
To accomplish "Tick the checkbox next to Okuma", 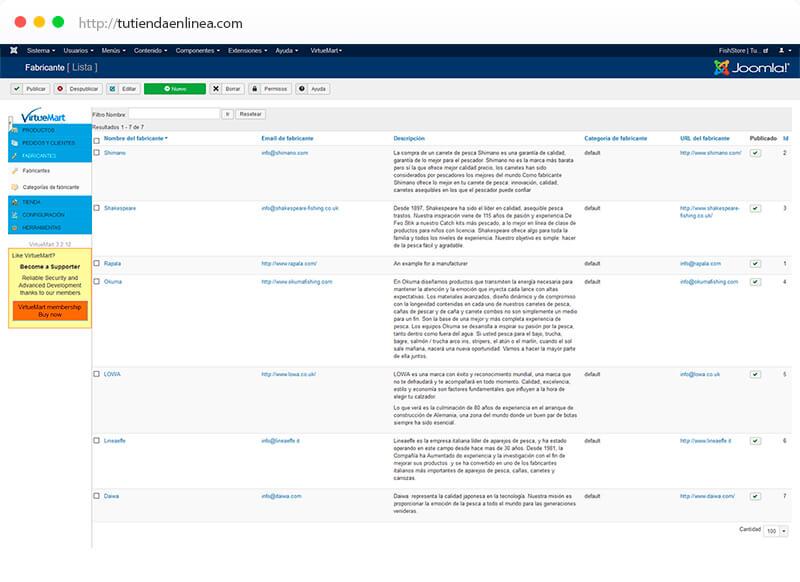I will tap(97, 282).
